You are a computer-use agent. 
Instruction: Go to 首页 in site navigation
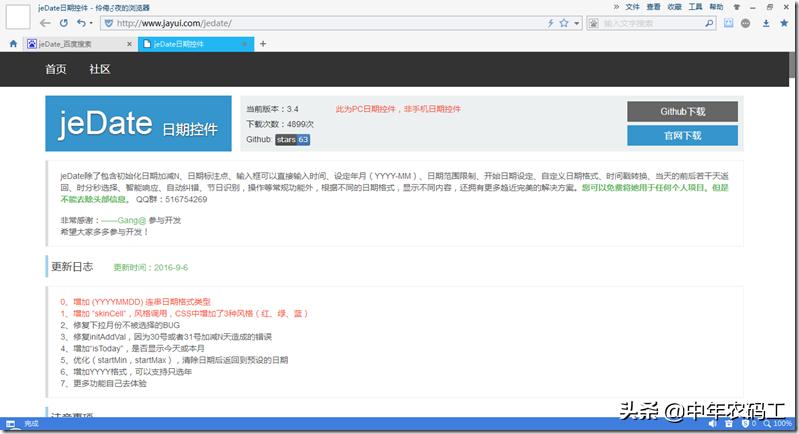tap(56, 69)
